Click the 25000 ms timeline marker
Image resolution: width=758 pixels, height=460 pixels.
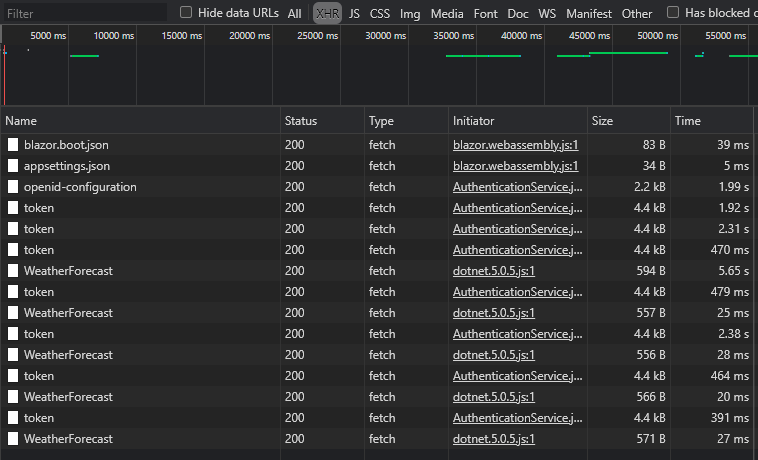(318, 36)
